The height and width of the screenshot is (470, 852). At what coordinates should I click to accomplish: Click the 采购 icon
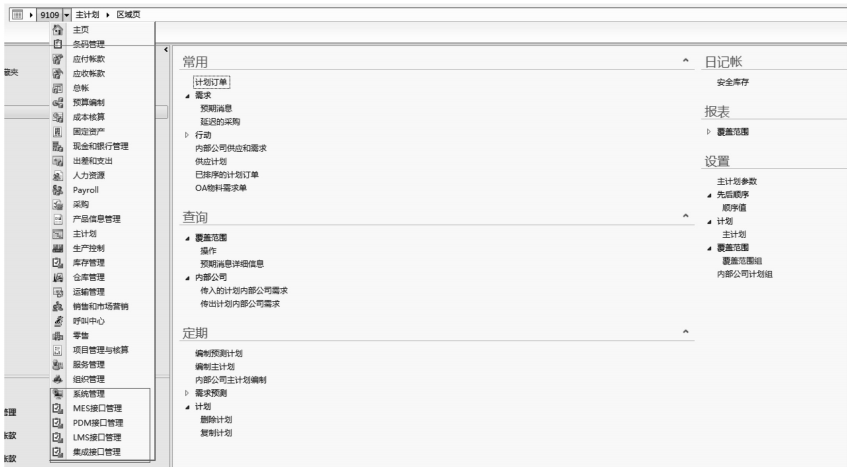point(58,204)
